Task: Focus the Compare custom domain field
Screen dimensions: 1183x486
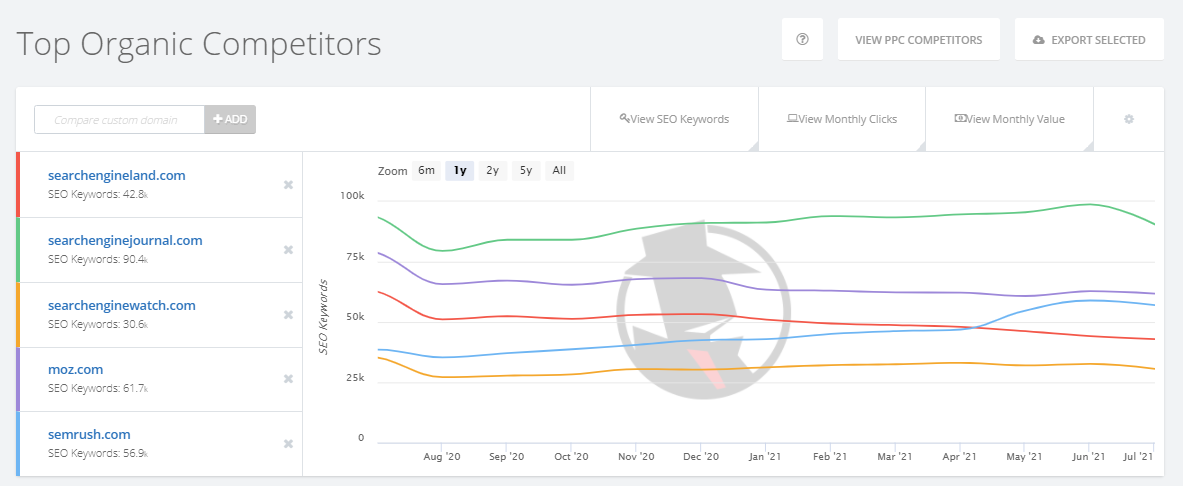Action: pos(119,119)
